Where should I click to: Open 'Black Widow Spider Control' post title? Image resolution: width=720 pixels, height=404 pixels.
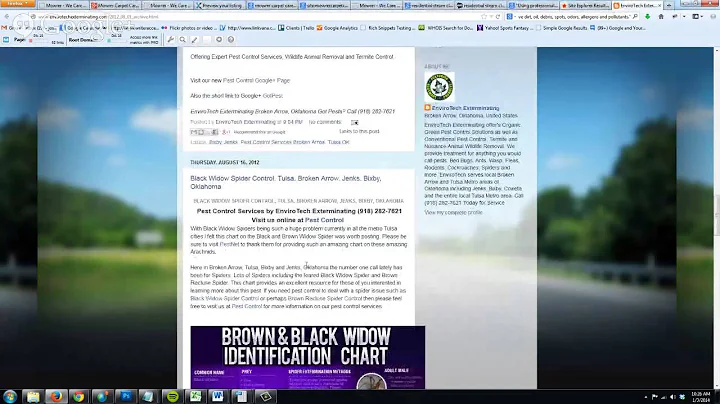click(x=286, y=182)
